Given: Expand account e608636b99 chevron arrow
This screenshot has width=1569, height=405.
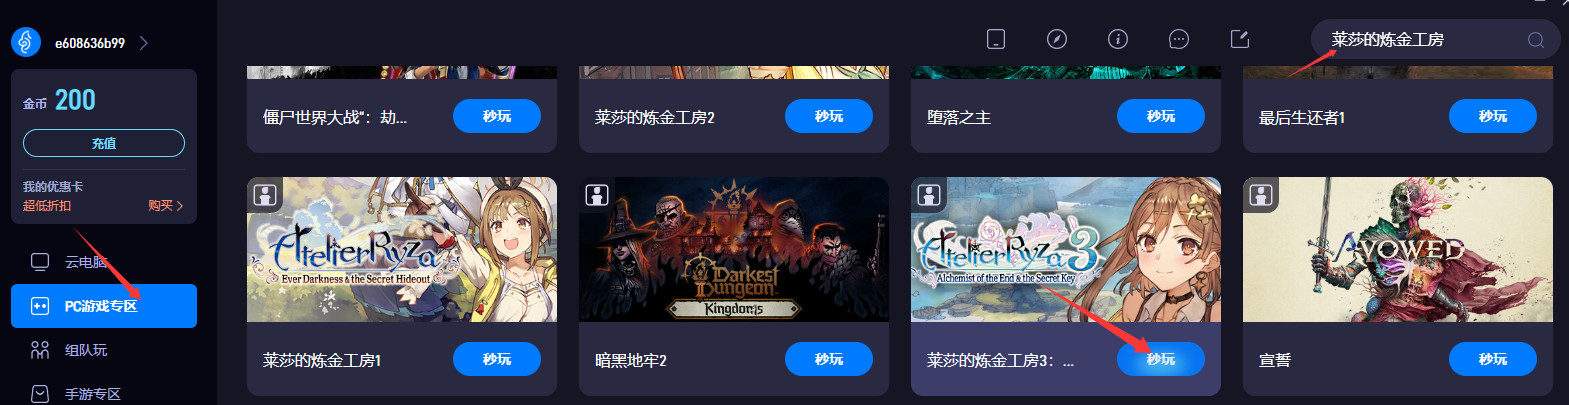Looking at the screenshot, I should 144,43.
